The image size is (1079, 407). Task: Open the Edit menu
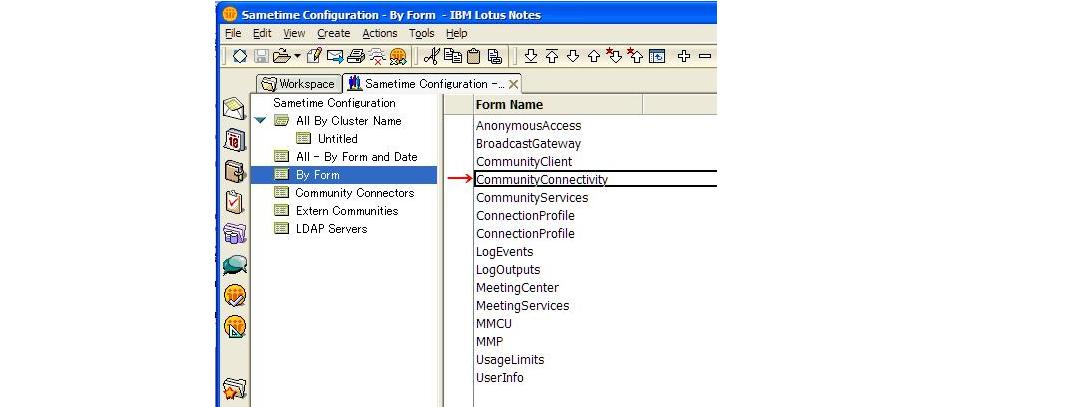pyautogui.click(x=262, y=33)
